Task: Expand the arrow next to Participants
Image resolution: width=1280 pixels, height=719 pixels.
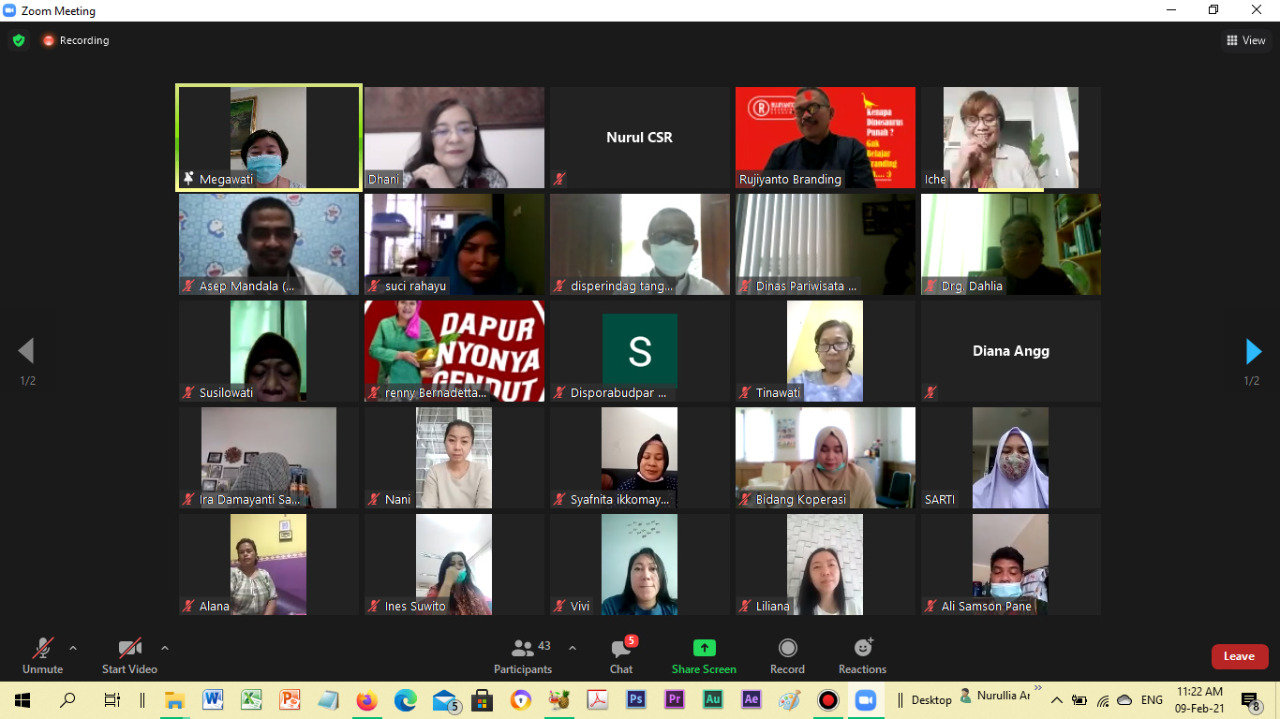Action: (x=572, y=648)
